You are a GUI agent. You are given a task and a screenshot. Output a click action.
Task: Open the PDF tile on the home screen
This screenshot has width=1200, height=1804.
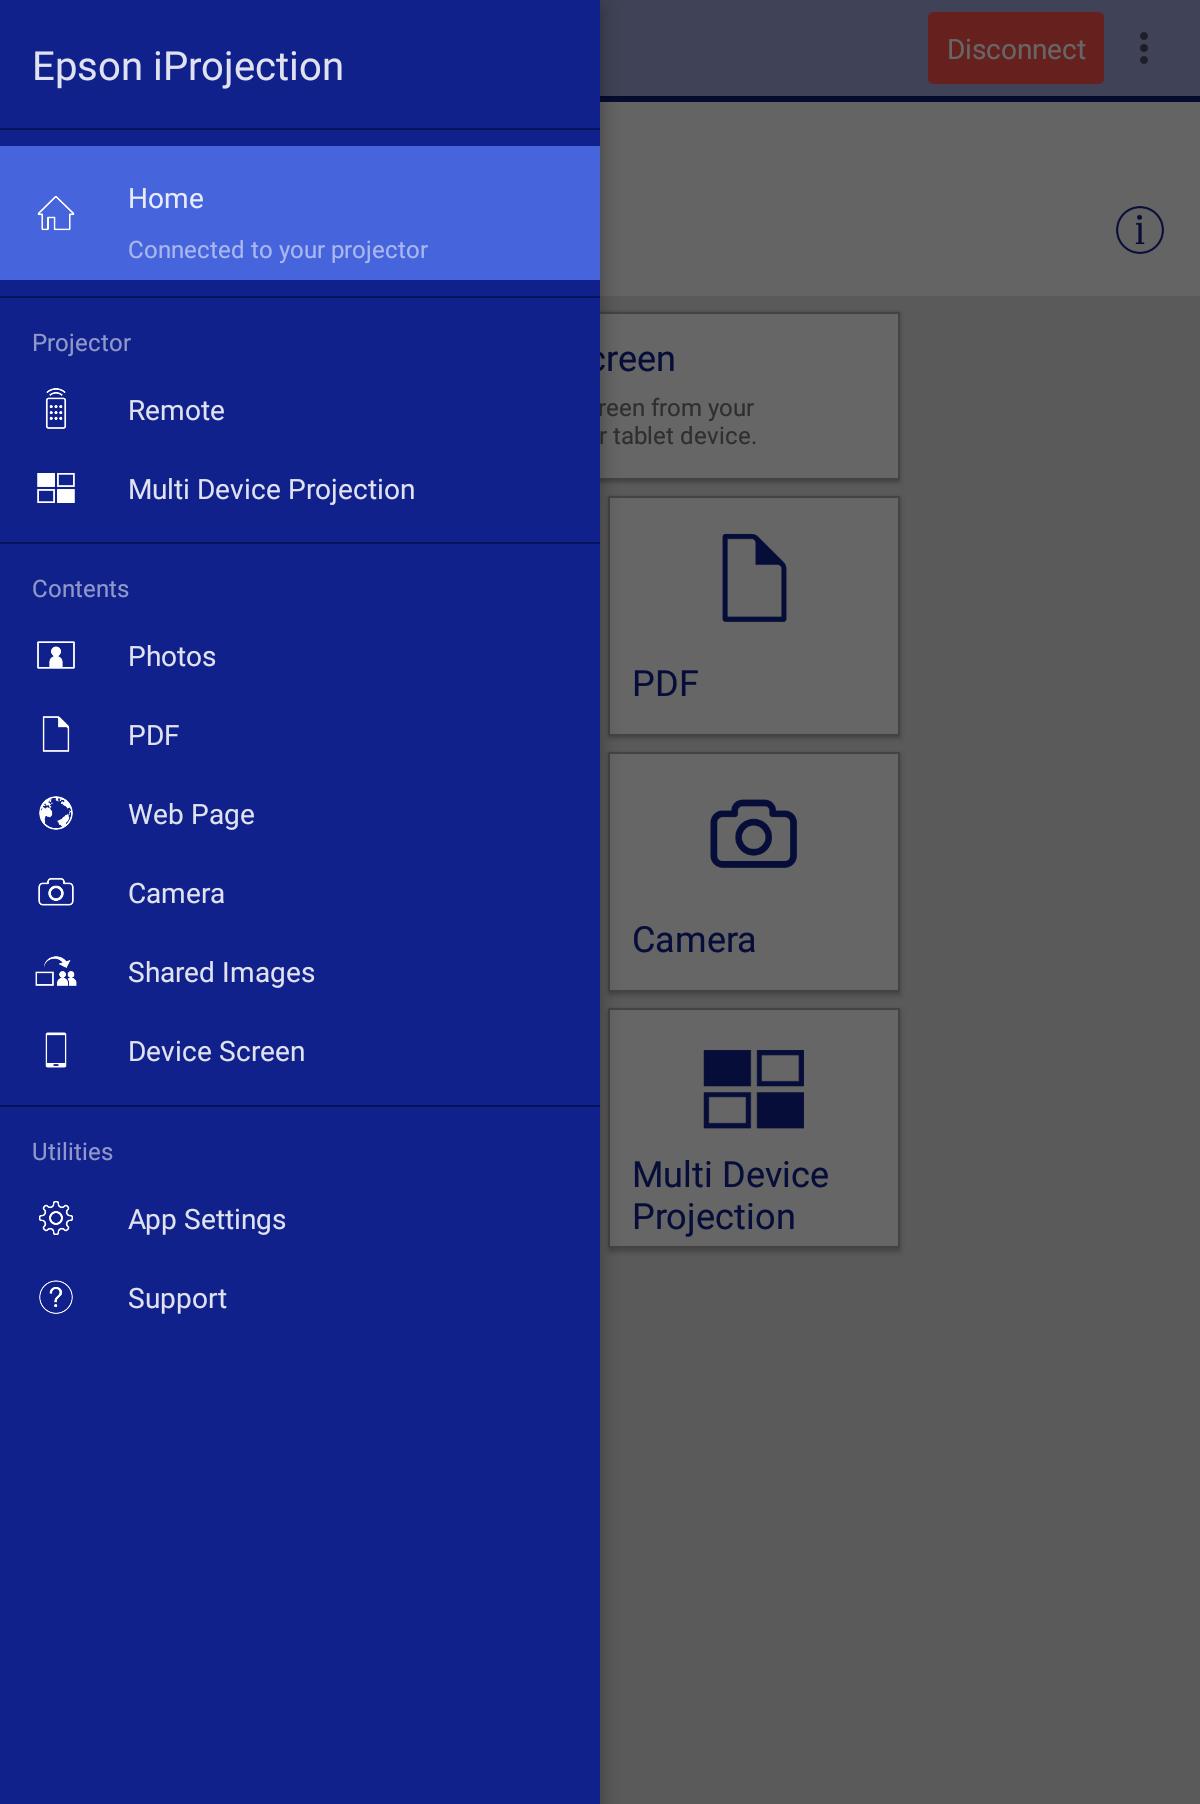pos(754,616)
